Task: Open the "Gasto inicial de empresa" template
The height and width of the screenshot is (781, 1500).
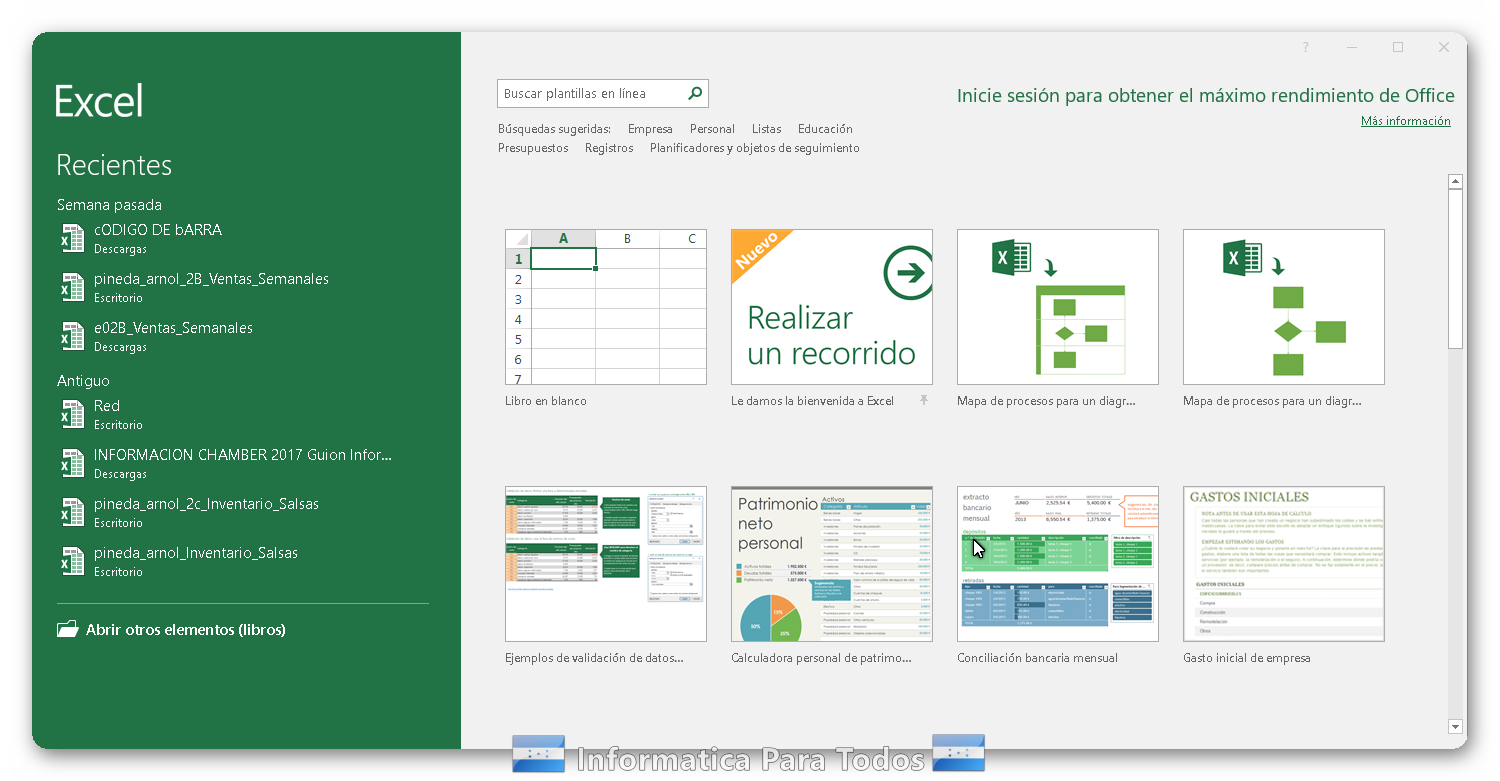Action: pyautogui.click(x=1283, y=563)
